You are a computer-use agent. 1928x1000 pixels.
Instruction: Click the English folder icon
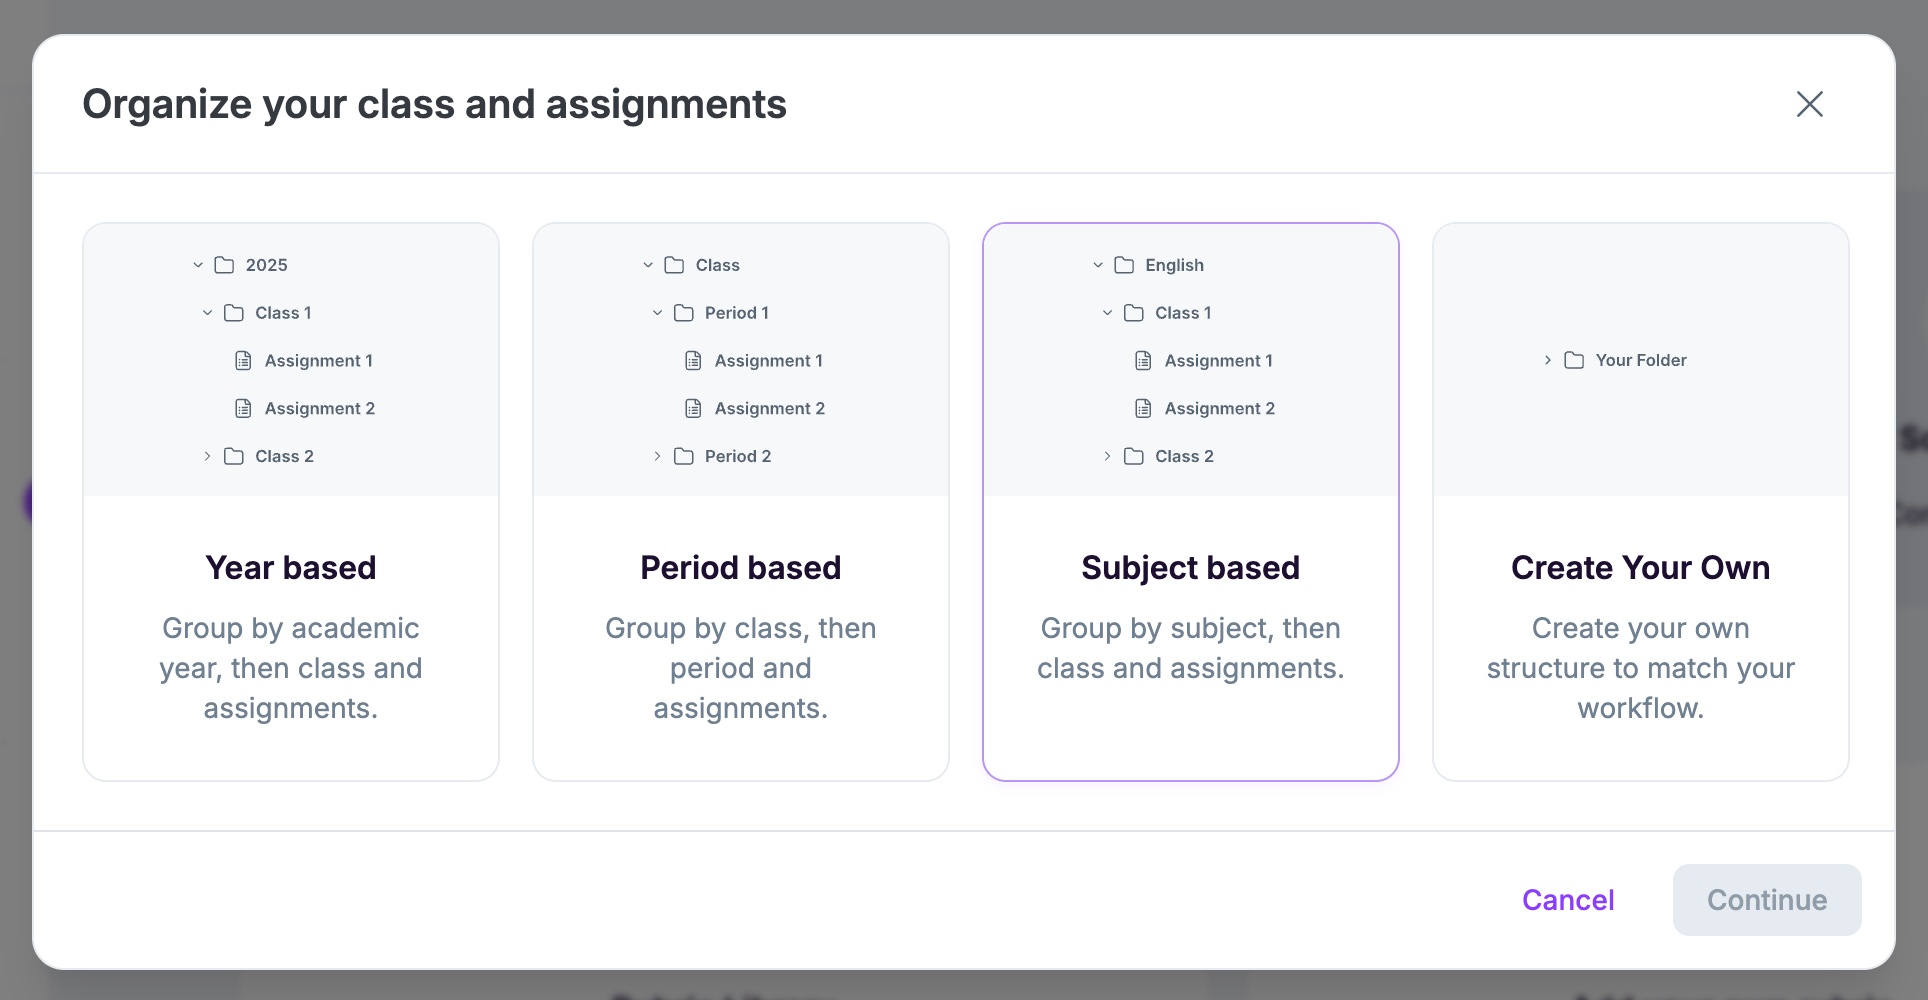[x=1124, y=265]
